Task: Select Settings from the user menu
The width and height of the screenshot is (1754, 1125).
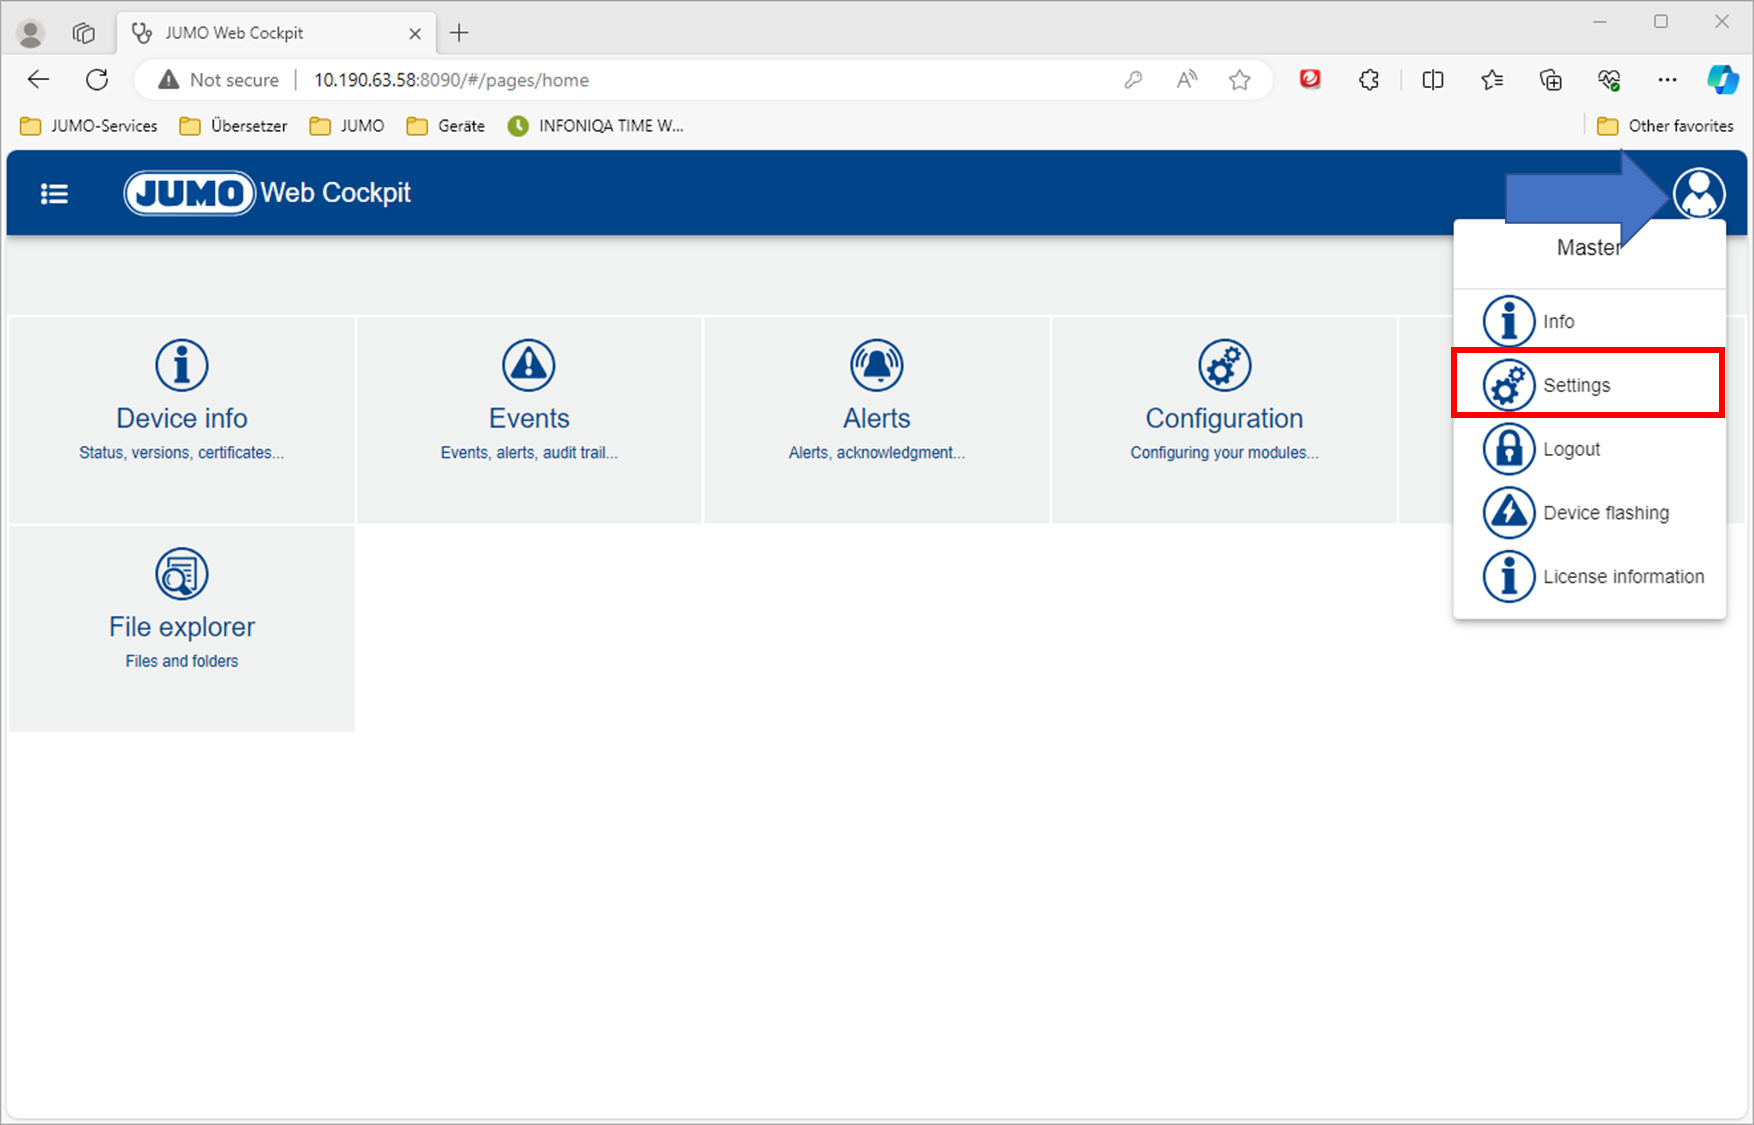Action: coord(1576,386)
